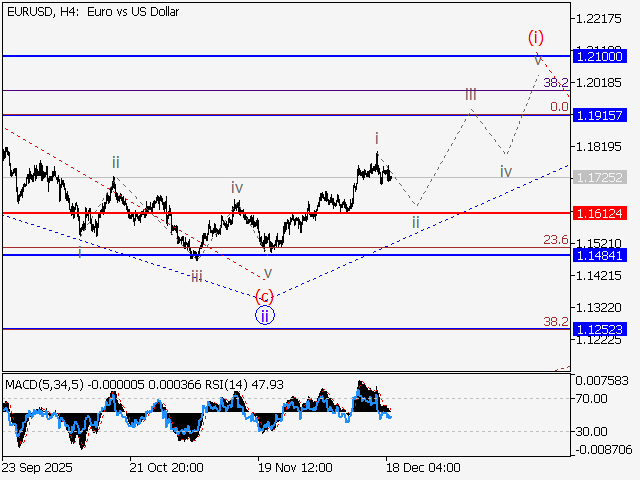Select the 1.12523 blue price level label
The height and width of the screenshot is (480, 640).
click(600, 328)
